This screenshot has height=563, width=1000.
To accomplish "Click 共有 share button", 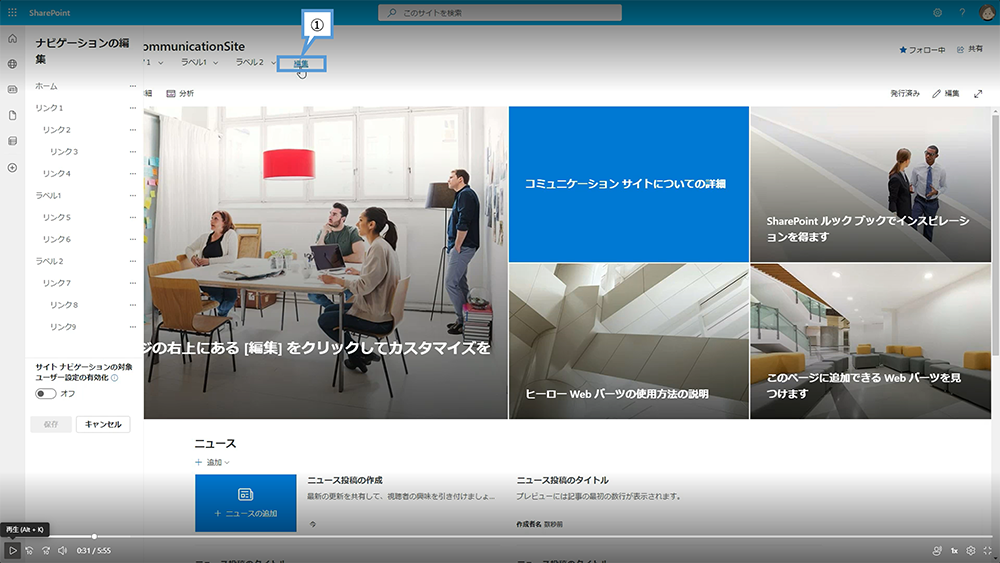I will pos(969,49).
